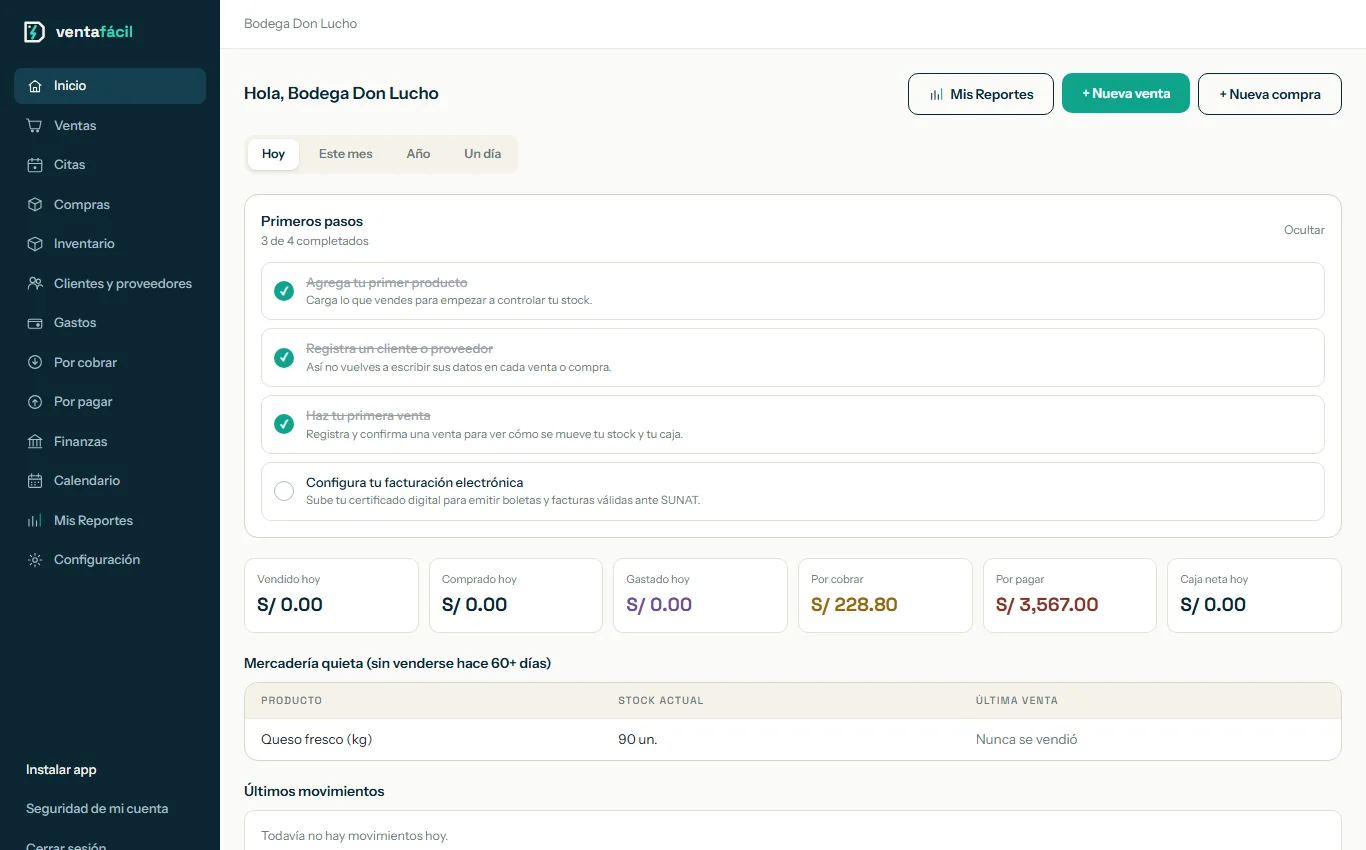Click the Inicio home icon

pyautogui.click(x=35, y=86)
